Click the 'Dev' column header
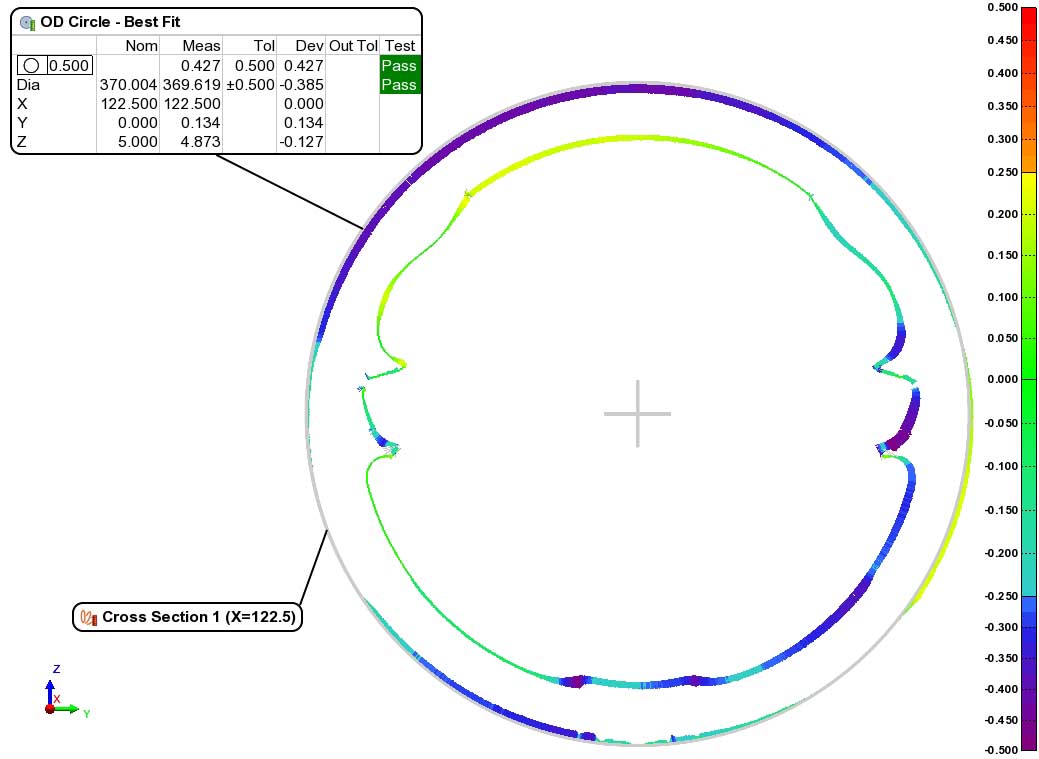1039x759 pixels. (309, 46)
